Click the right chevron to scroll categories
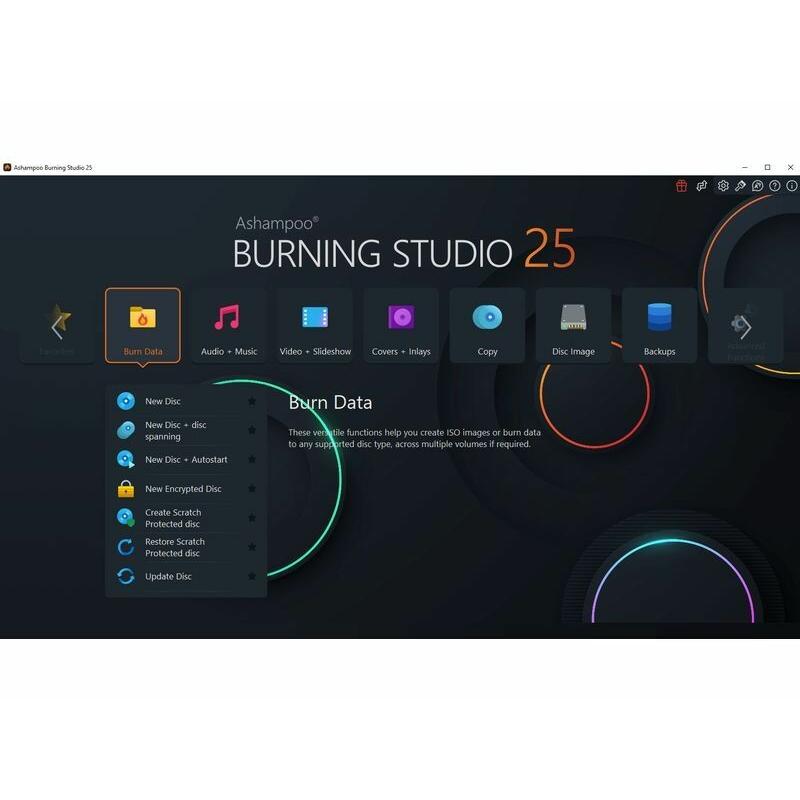This screenshot has height=800, width=800. pyautogui.click(x=745, y=327)
